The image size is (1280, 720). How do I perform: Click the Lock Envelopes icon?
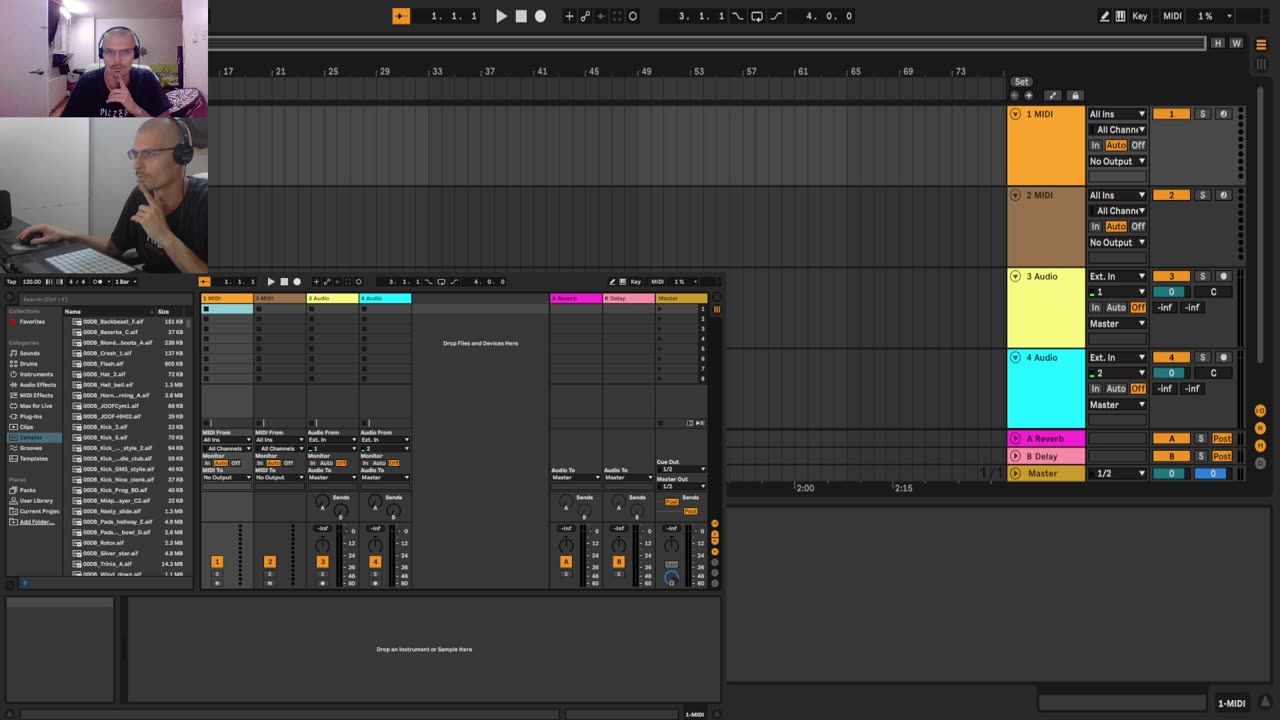point(1075,96)
